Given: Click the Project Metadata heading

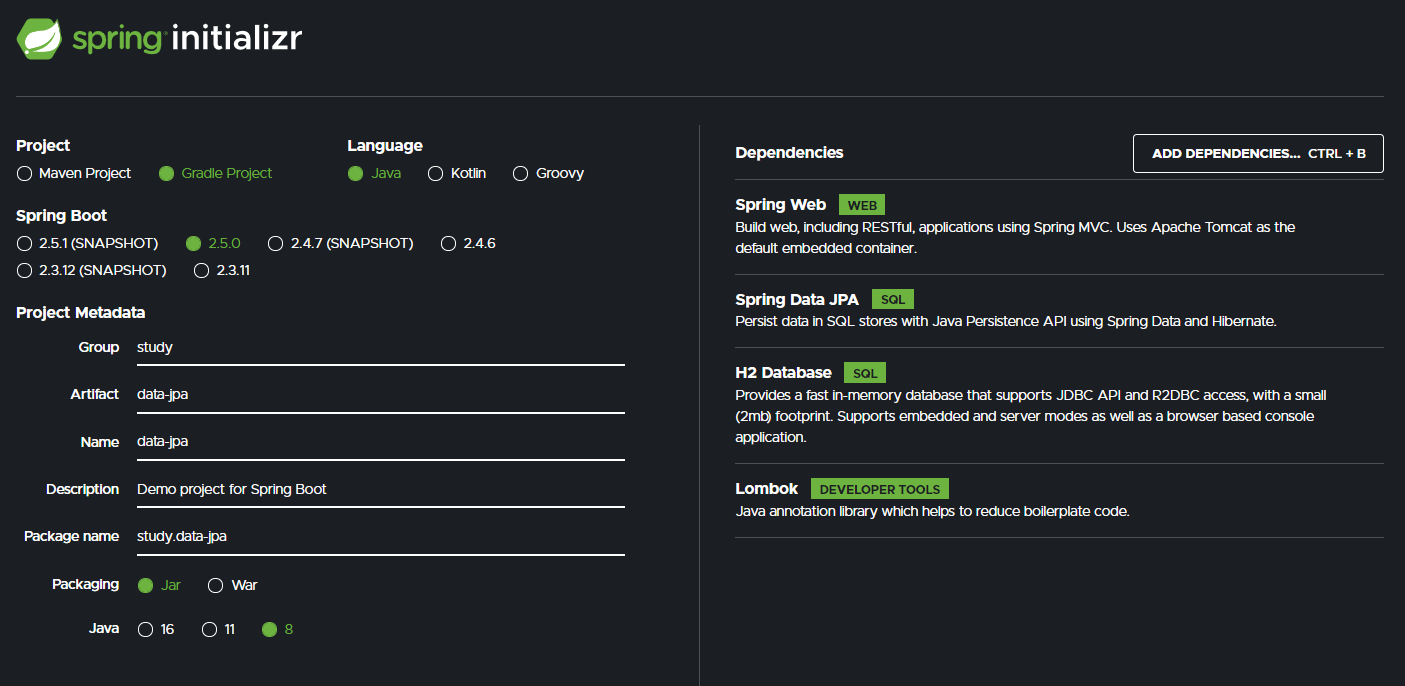Looking at the screenshot, I should 81,313.
